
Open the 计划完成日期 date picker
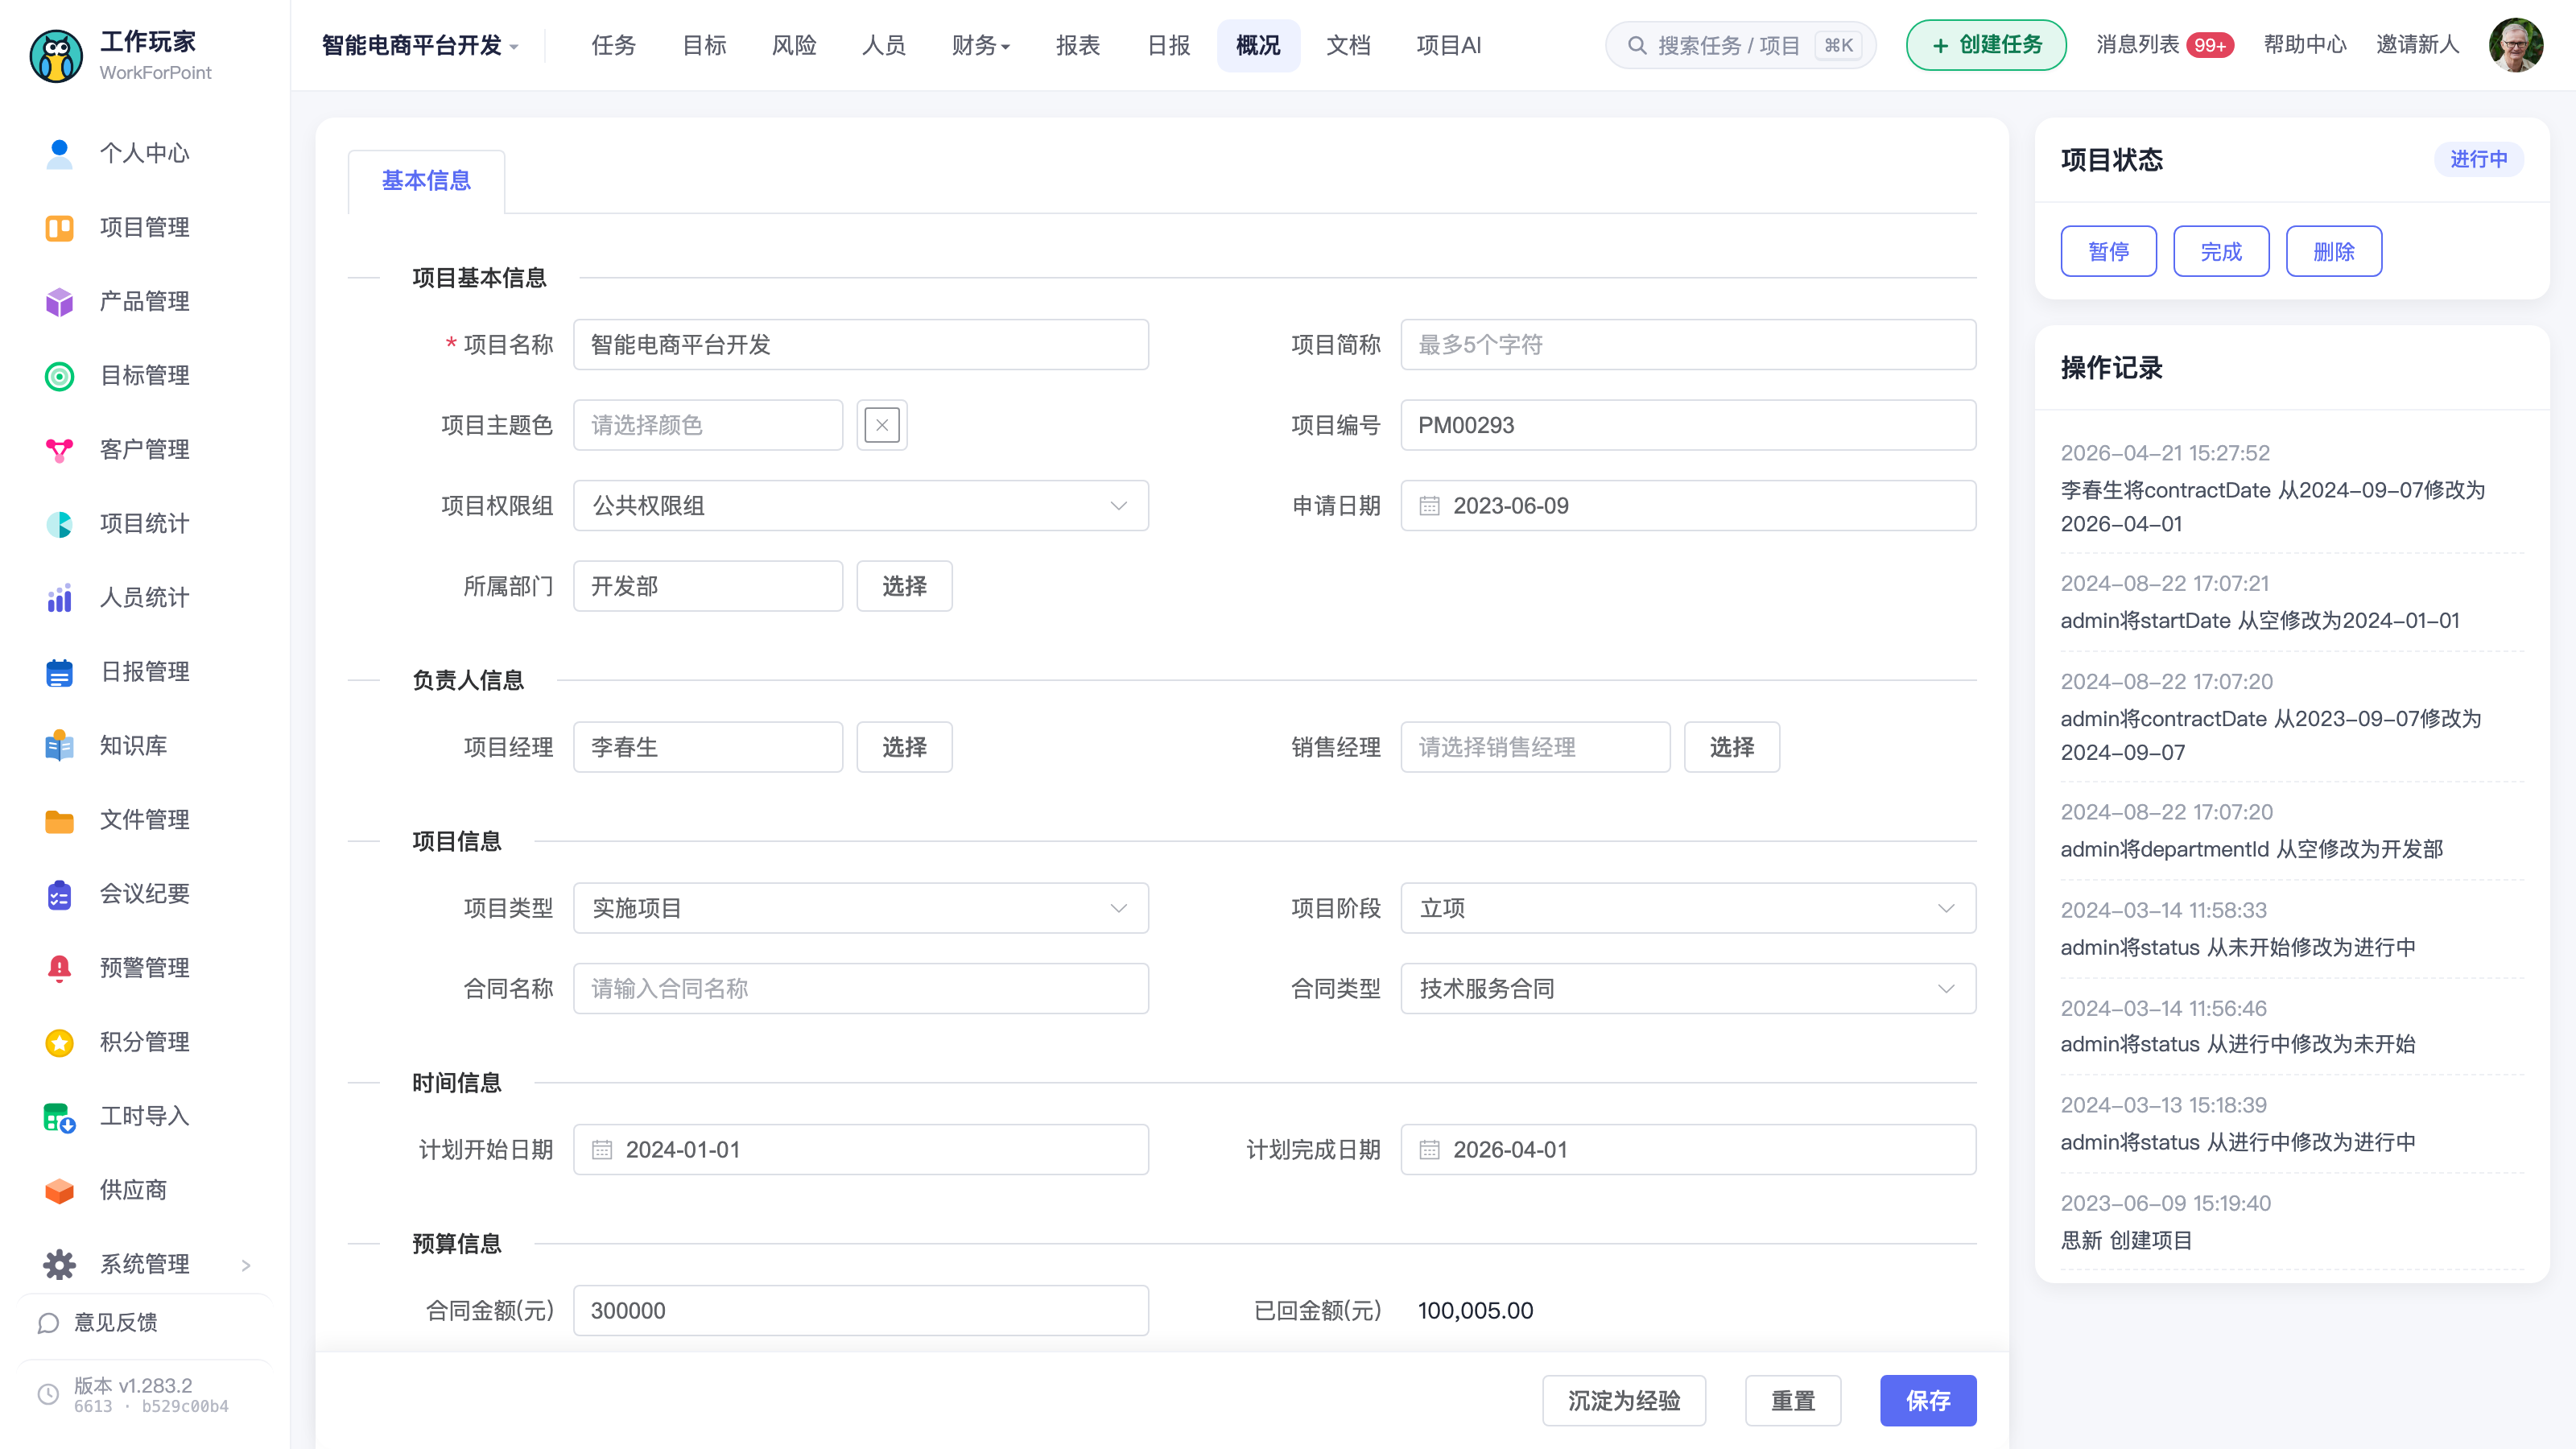pyautogui.click(x=1687, y=1150)
